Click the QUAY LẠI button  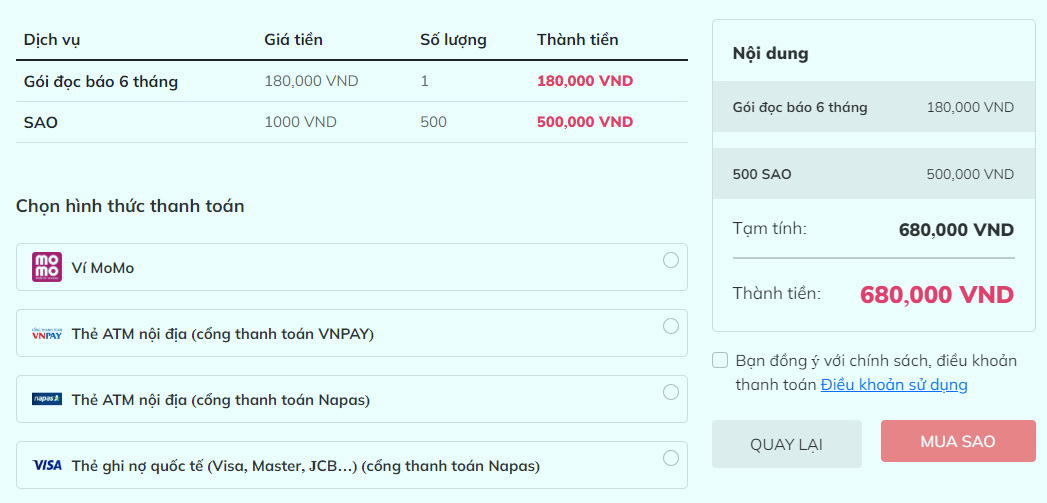(x=787, y=444)
